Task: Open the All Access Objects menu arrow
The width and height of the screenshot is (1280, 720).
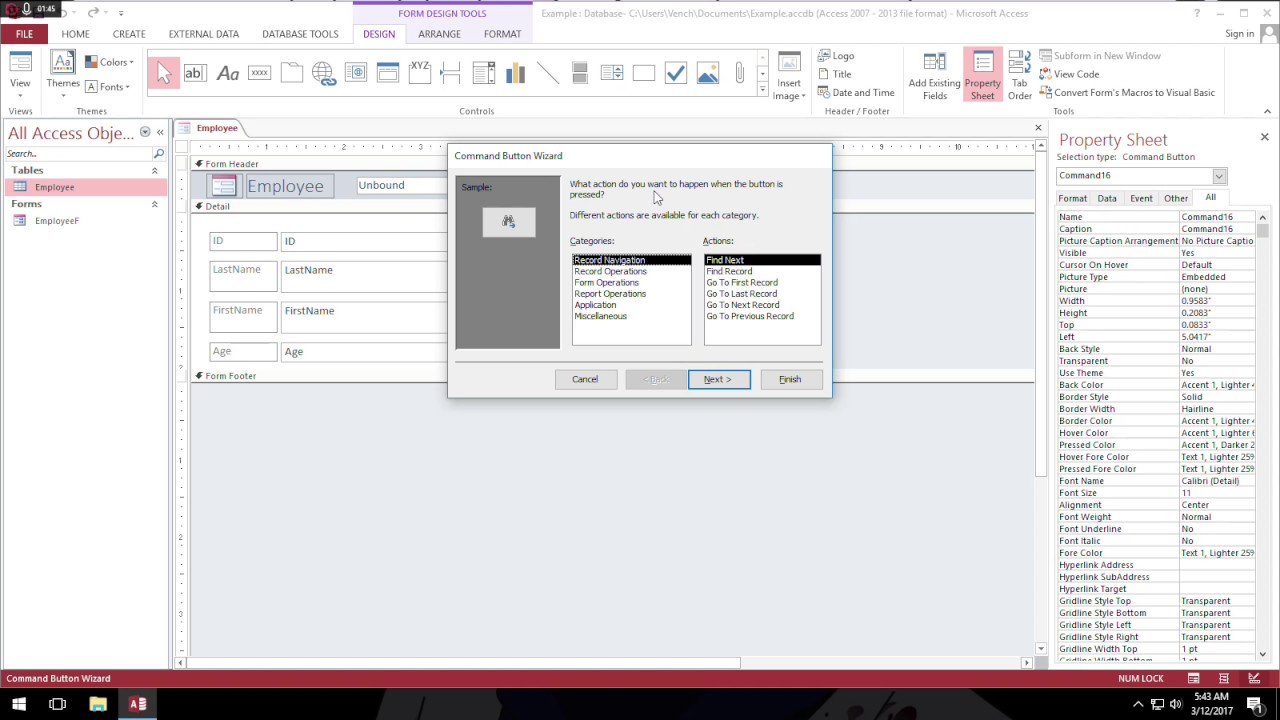Action: click(x=145, y=132)
